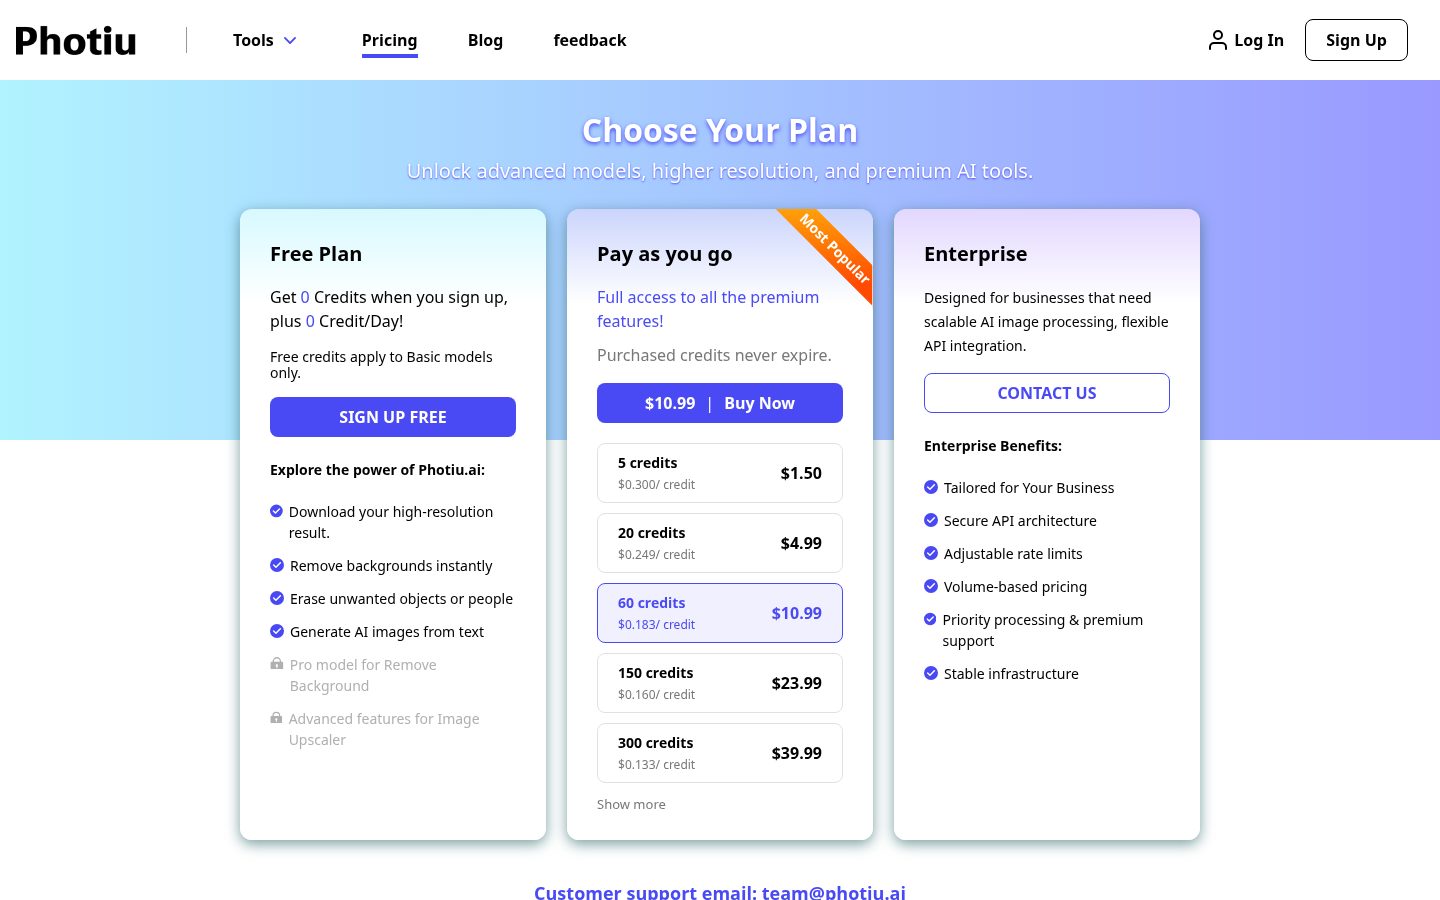Click lock icon beside Advanced features for Image Upscaler
This screenshot has width=1440, height=900.
277,718
